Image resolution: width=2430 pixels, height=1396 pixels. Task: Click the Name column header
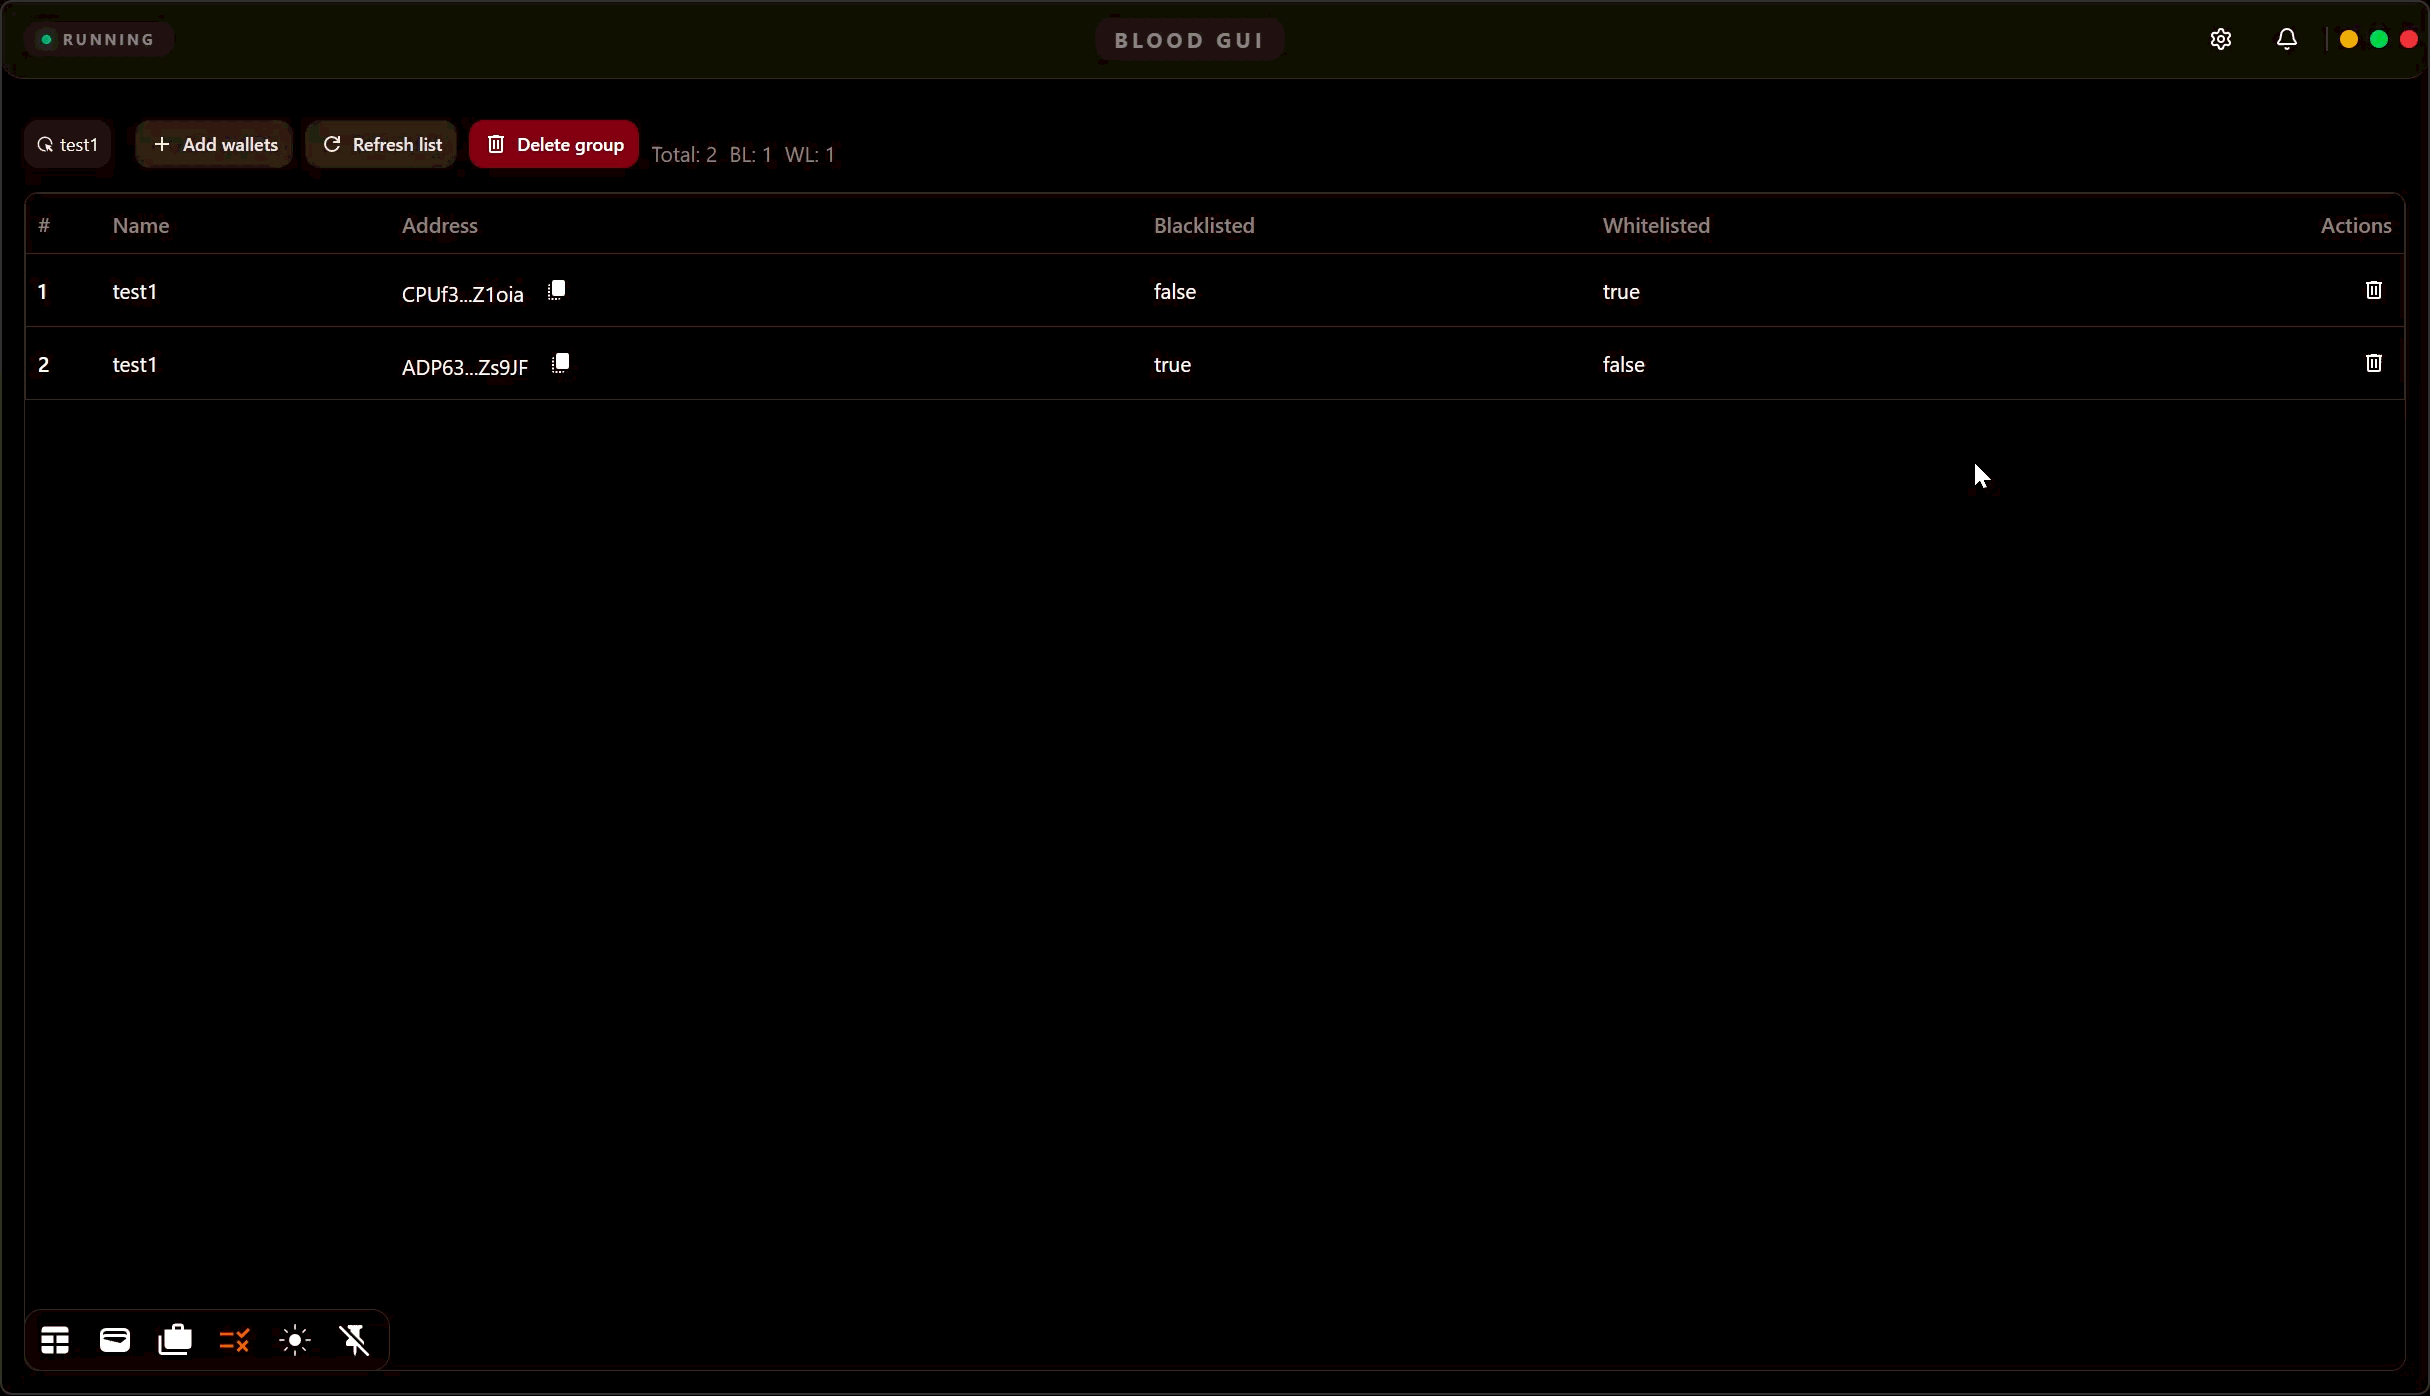pyautogui.click(x=141, y=226)
